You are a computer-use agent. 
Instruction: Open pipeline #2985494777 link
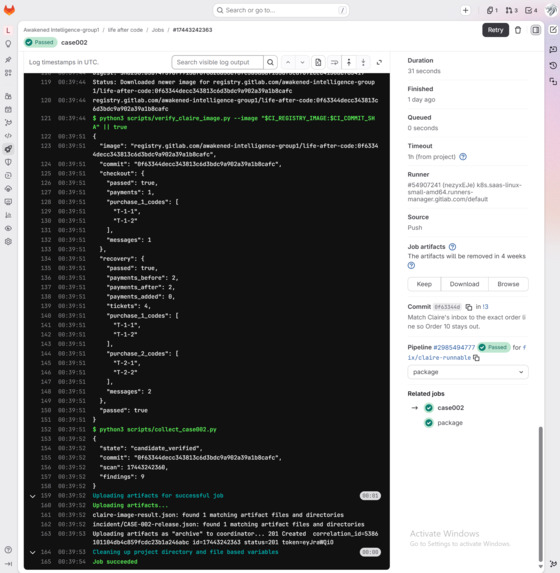(454, 348)
